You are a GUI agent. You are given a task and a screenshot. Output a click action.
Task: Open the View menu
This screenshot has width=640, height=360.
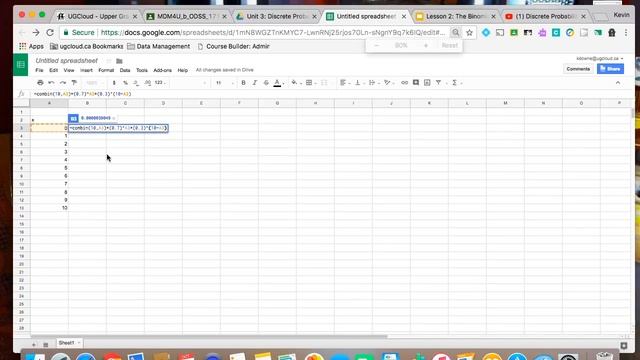69,70
